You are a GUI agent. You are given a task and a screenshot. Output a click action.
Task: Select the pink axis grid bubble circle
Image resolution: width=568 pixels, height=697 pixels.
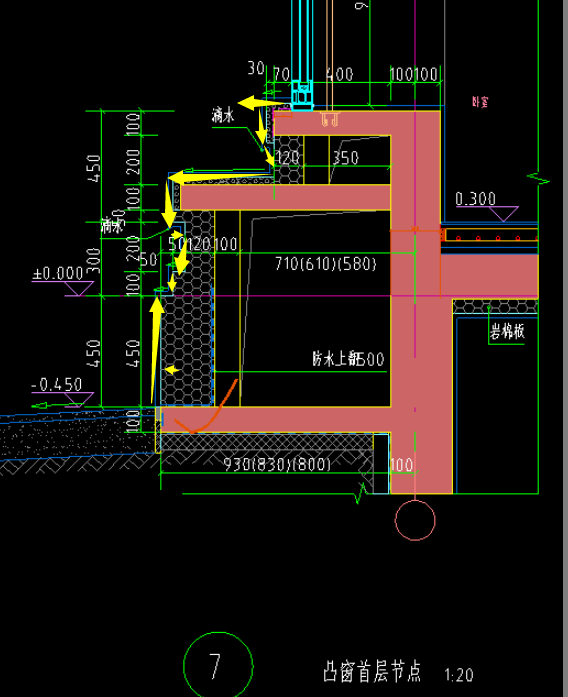click(x=415, y=520)
